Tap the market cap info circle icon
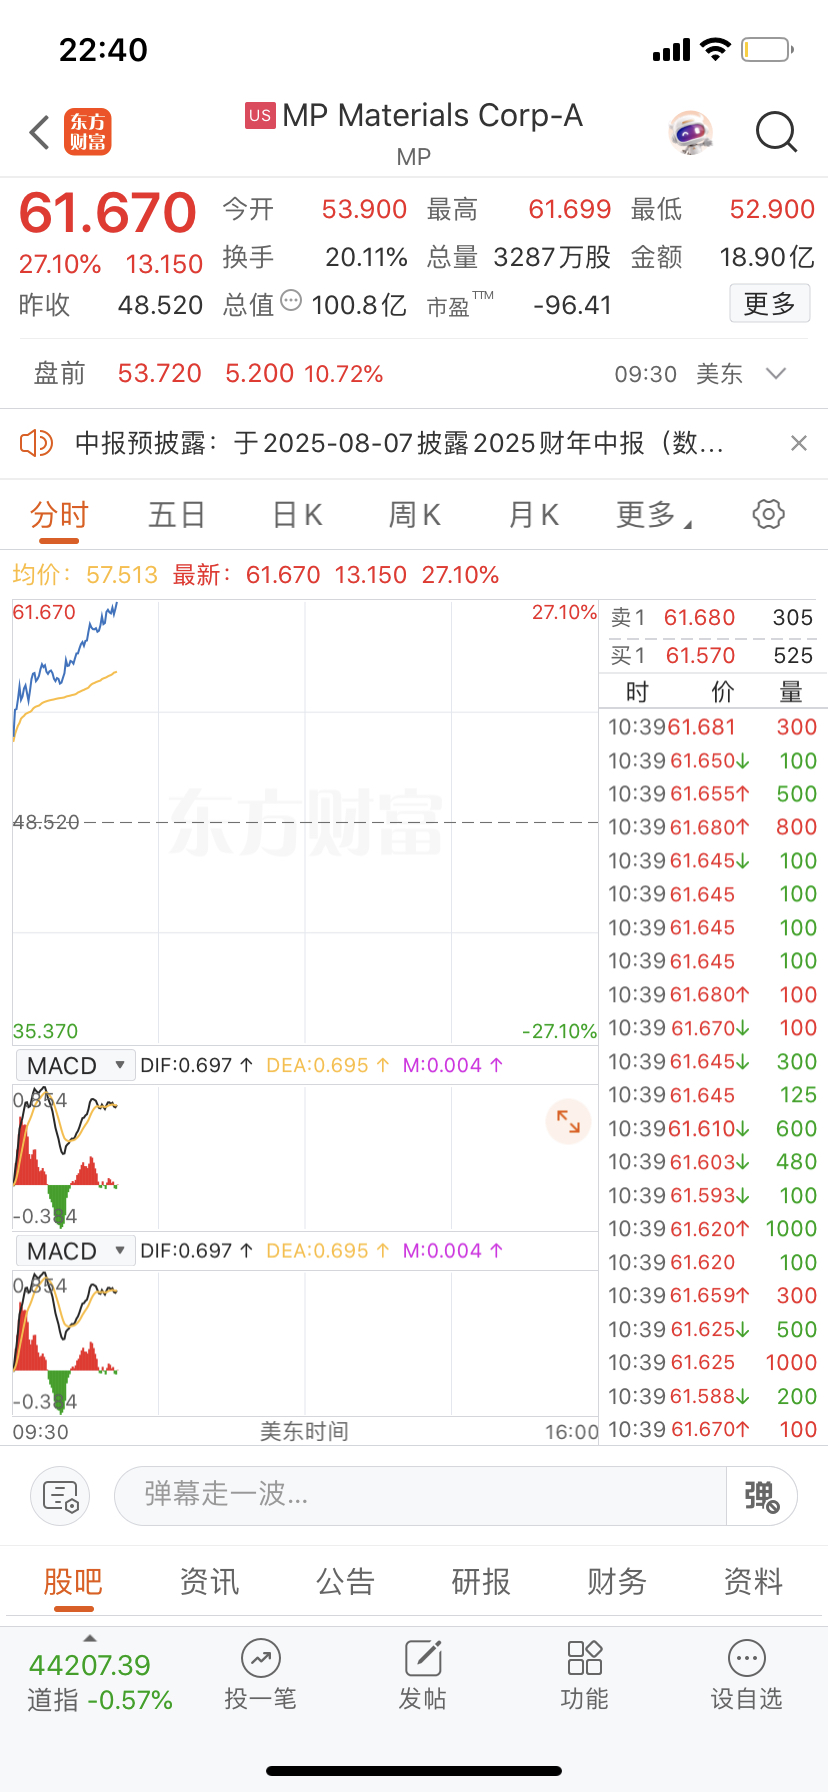 291,300
